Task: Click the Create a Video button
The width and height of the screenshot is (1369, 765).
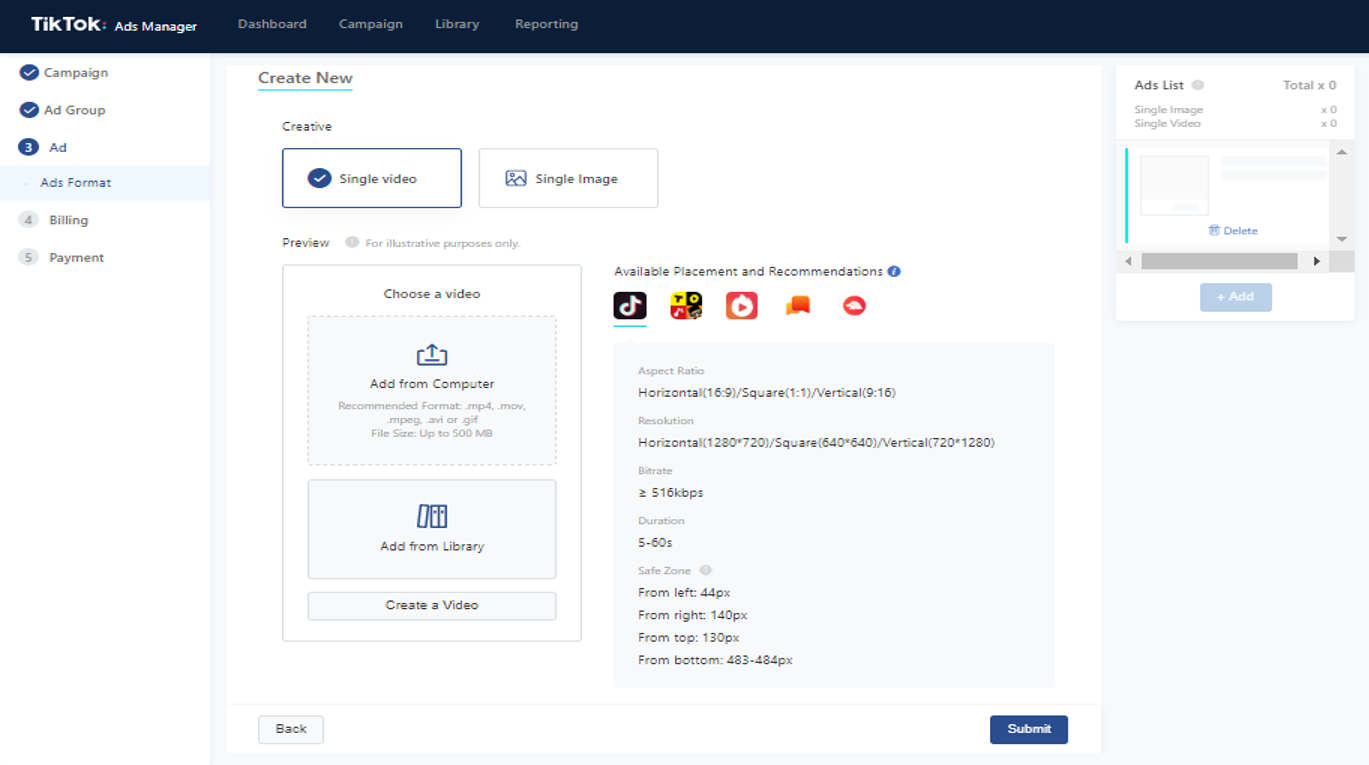Action: pyautogui.click(x=432, y=605)
